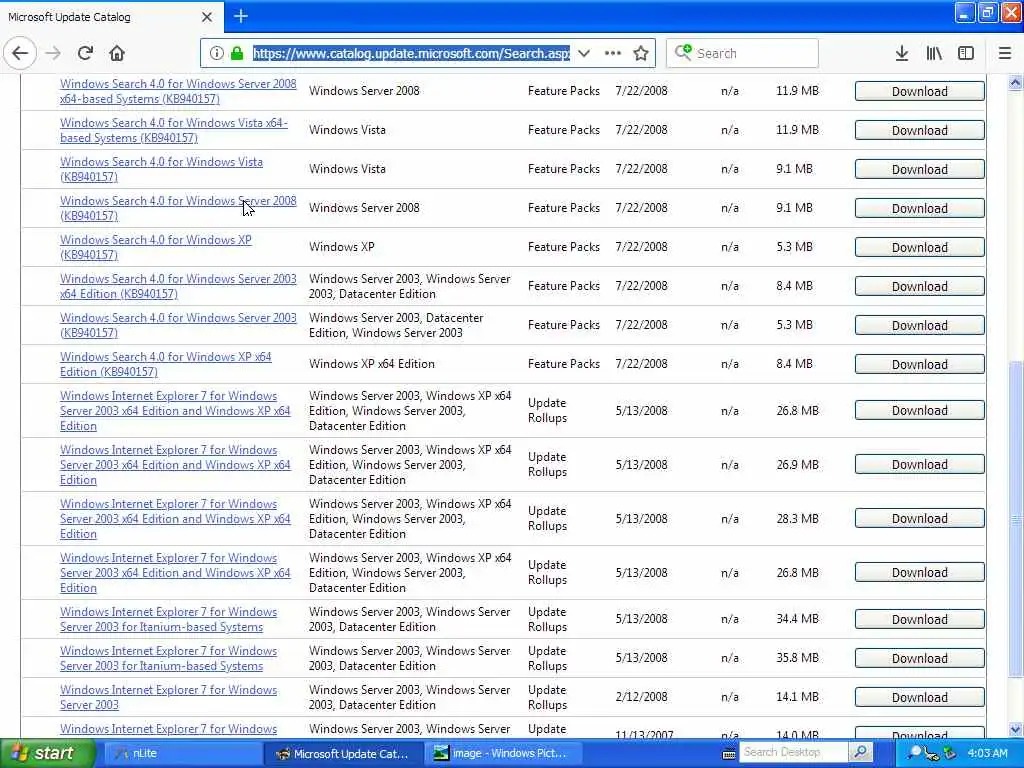The height and width of the screenshot is (768, 1024).
Task: Switch to image - Windows Picture viewer taskbar button
Action: point(503,754)
